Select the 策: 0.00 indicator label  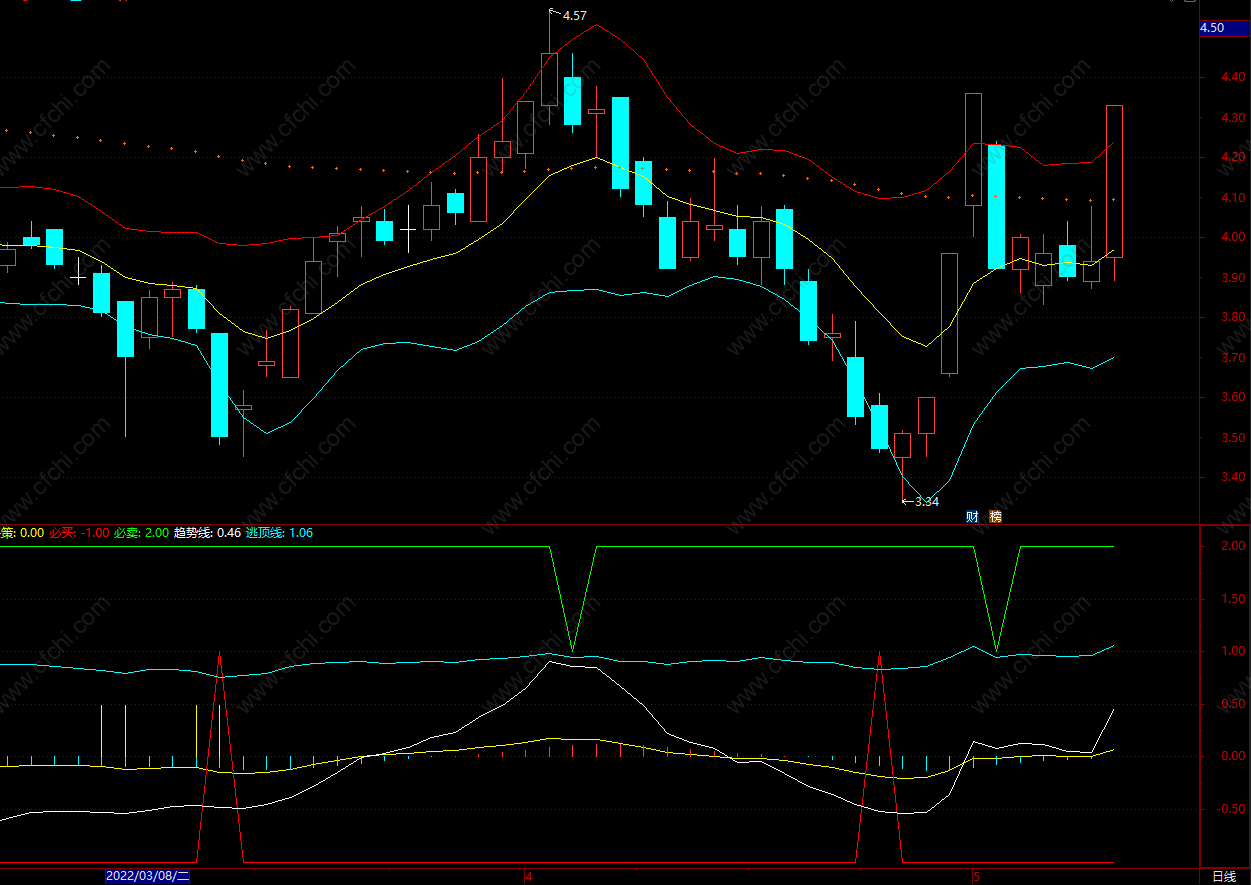click(x=22, y=533)
